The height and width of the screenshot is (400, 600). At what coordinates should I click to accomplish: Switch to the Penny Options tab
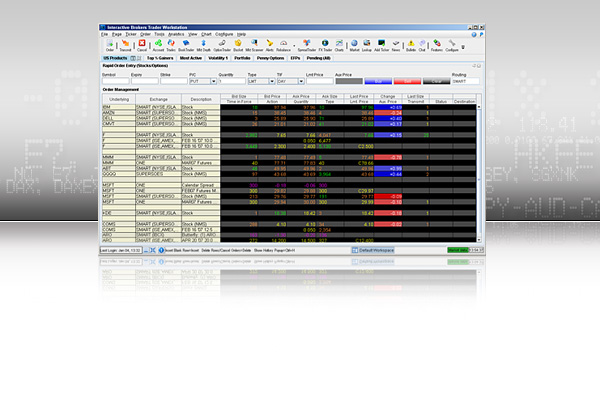pyautogui.click(x=270, y=58)
